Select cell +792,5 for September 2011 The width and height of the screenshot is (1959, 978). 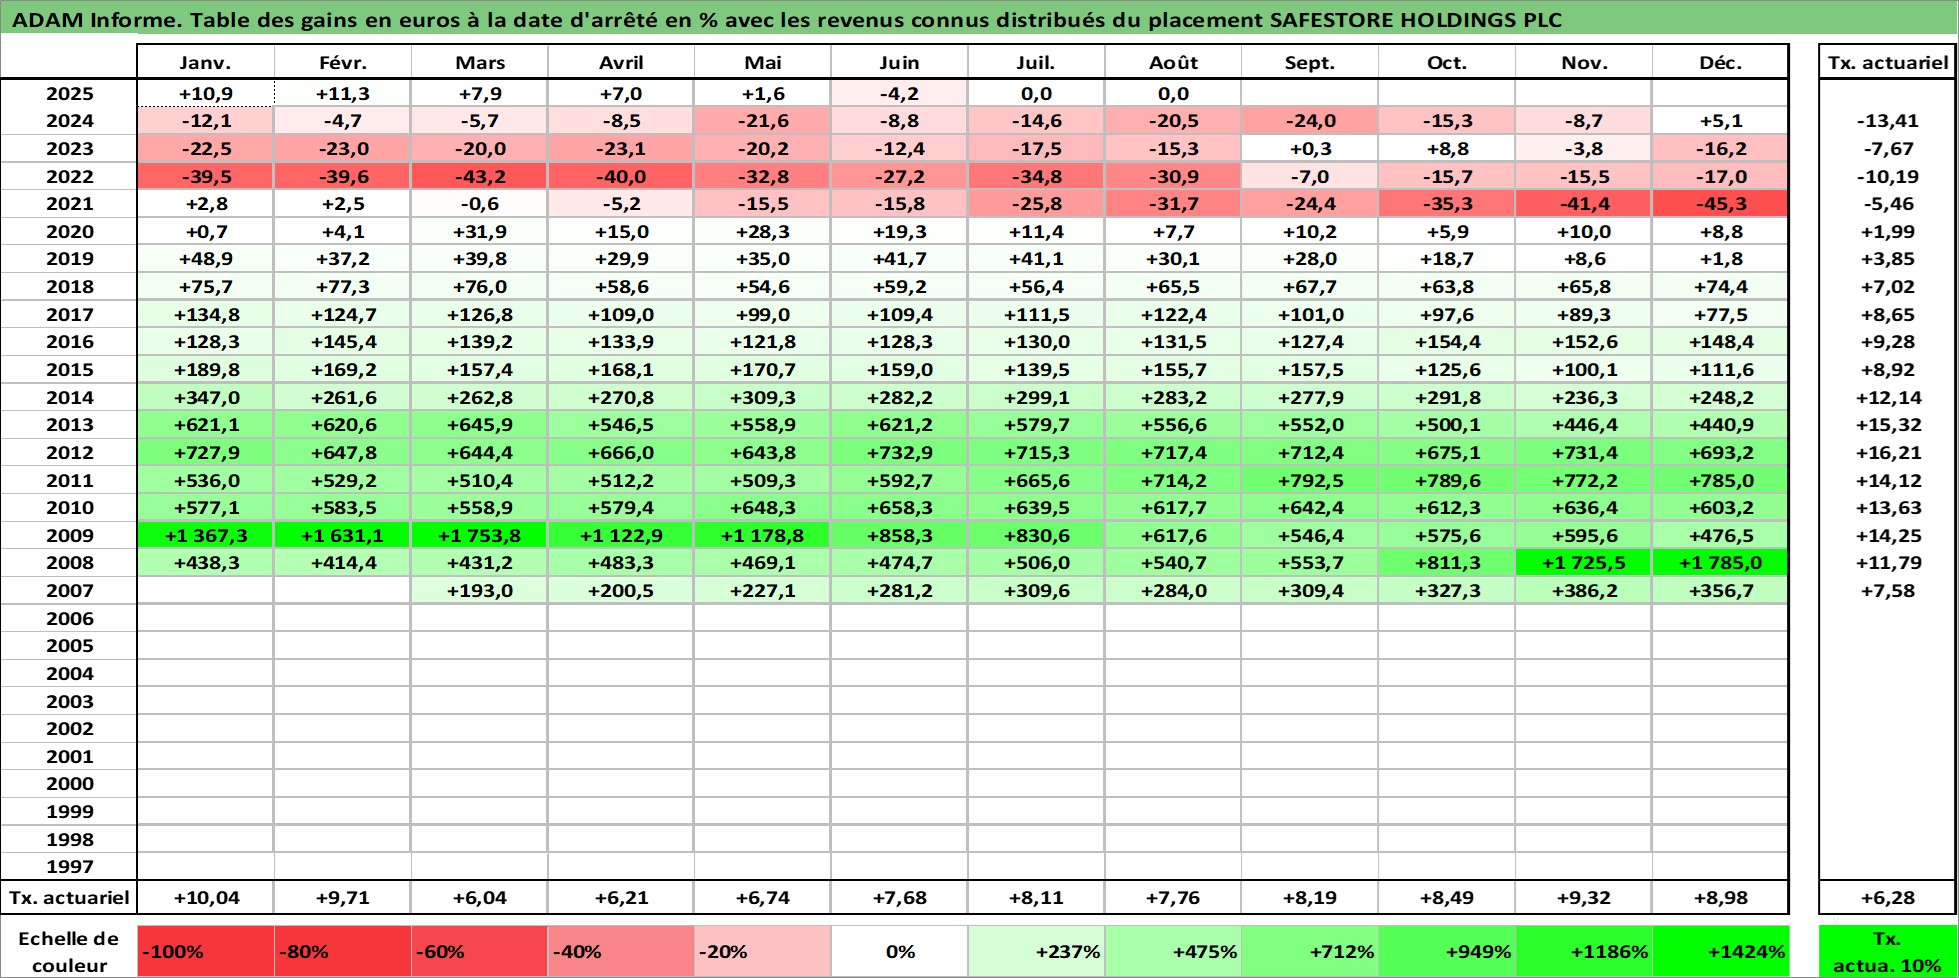pyautogui.click(x=1310, y=480)
